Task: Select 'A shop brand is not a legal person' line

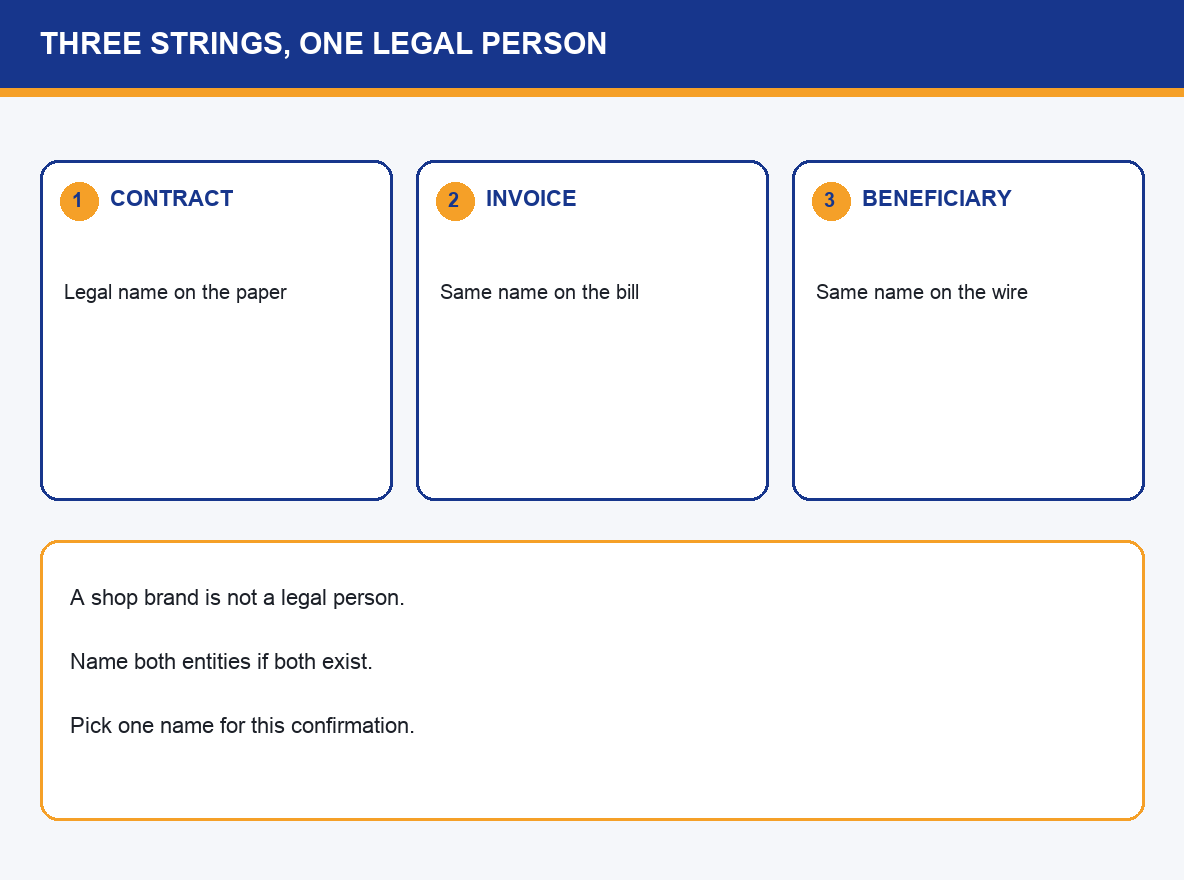Action: pyautogui.click(x=237, y=597)
